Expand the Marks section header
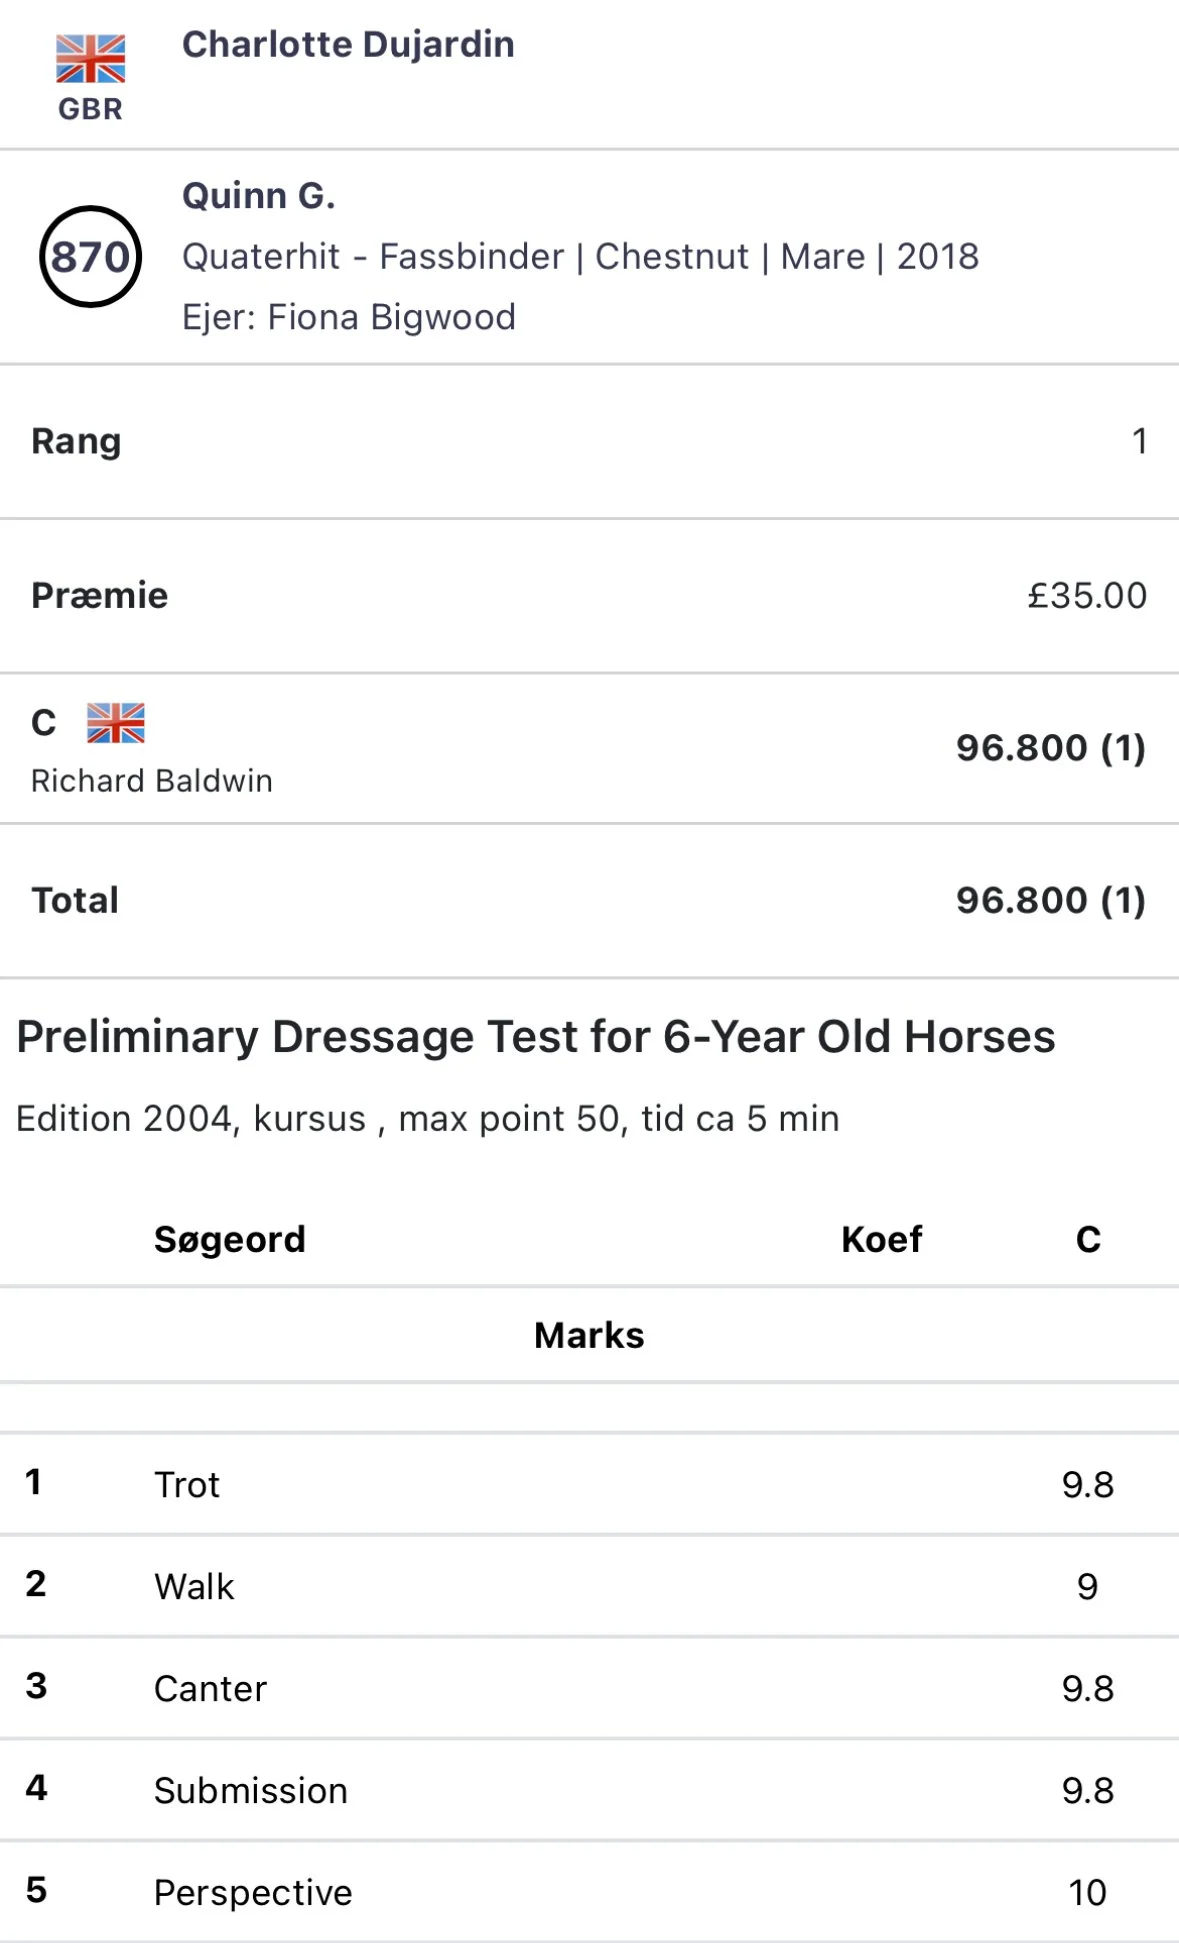The width and height of the screenshot is (1179, 1943). (x=589, y=1335)
